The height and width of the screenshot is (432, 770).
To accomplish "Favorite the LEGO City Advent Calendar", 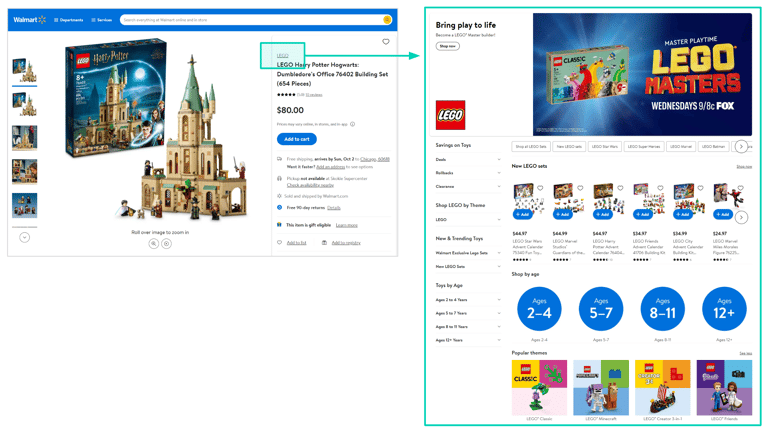I will pos(701,188).
